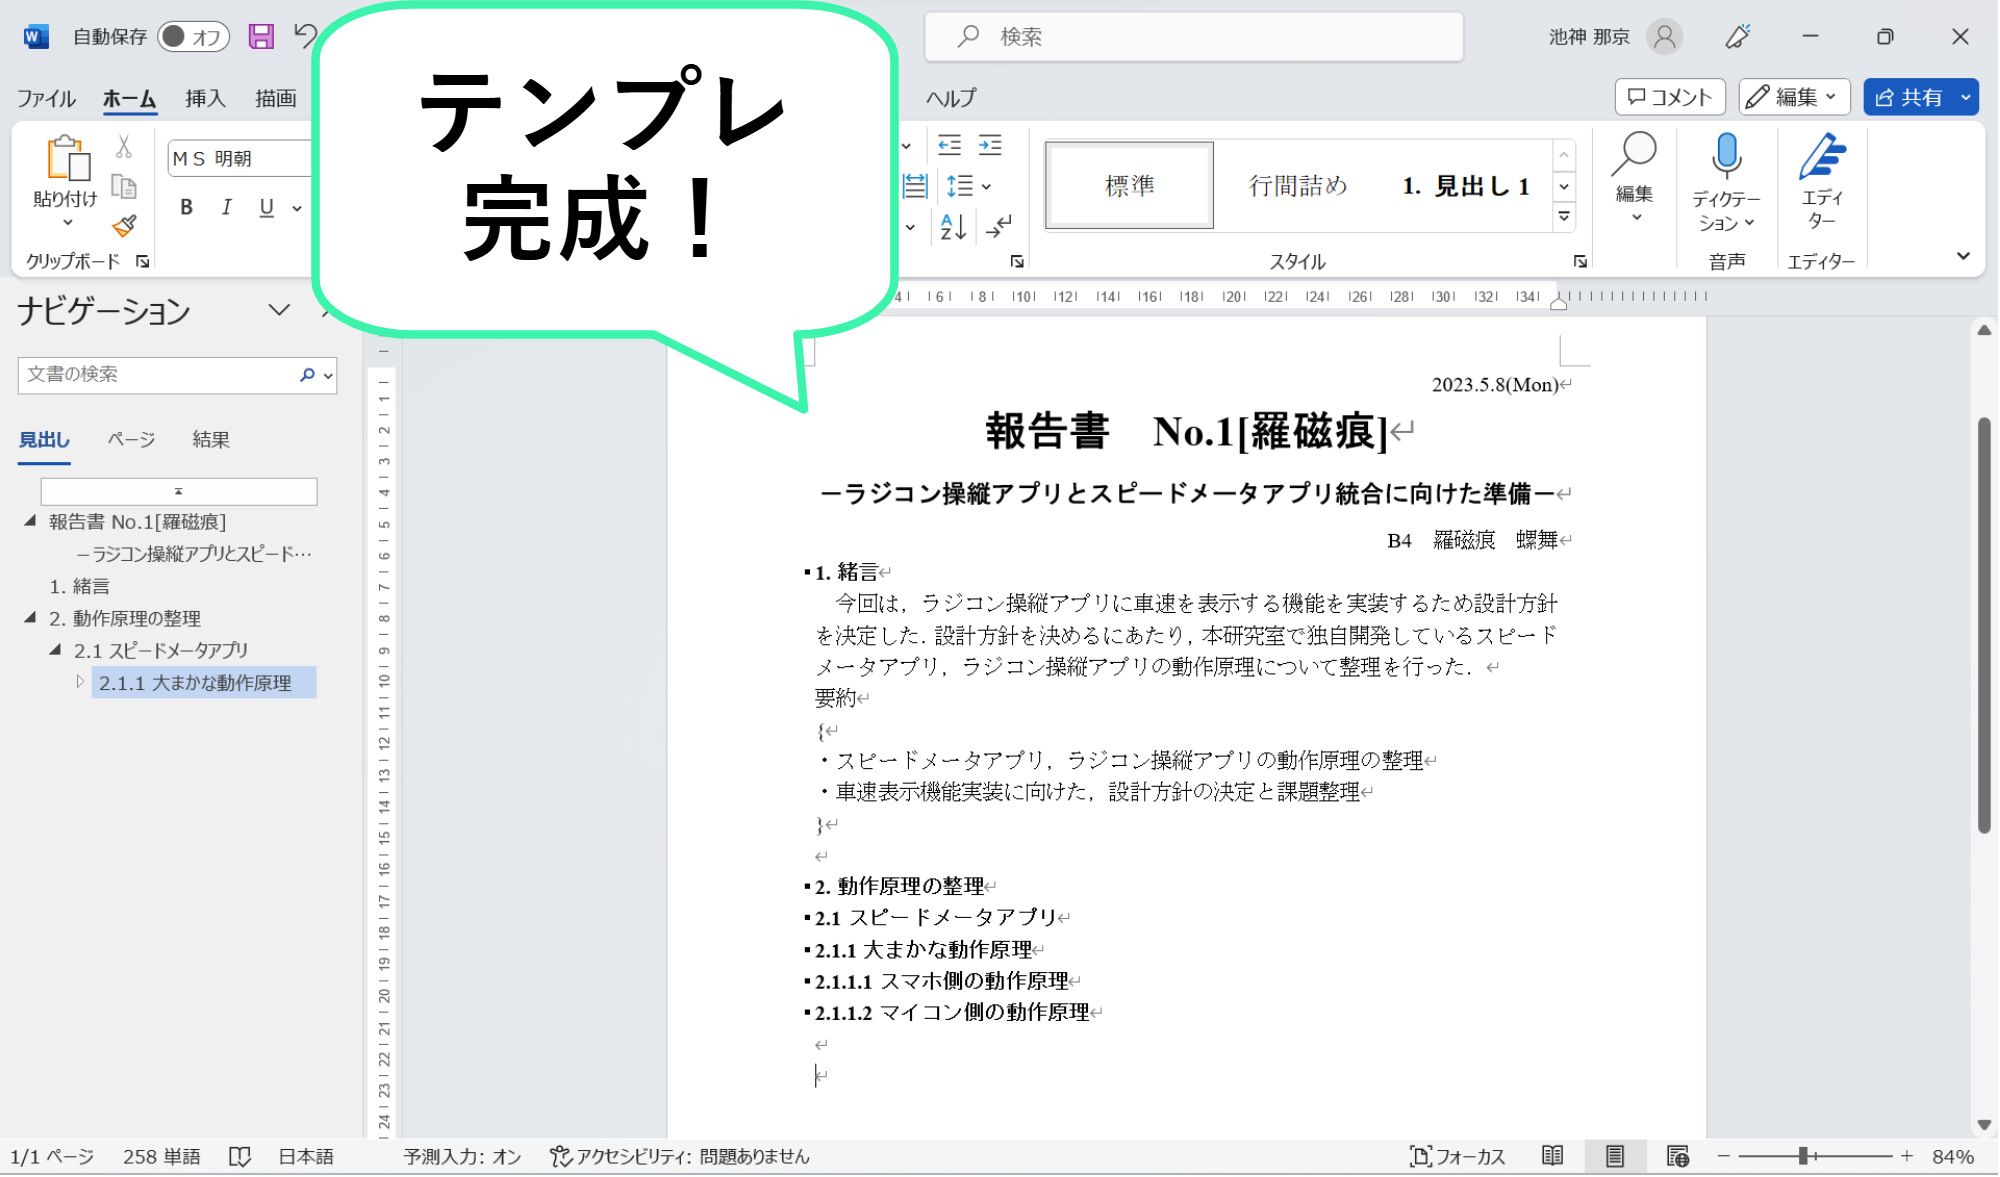
Task: Switch to web layout view
Action: tap(1677, 1156)
